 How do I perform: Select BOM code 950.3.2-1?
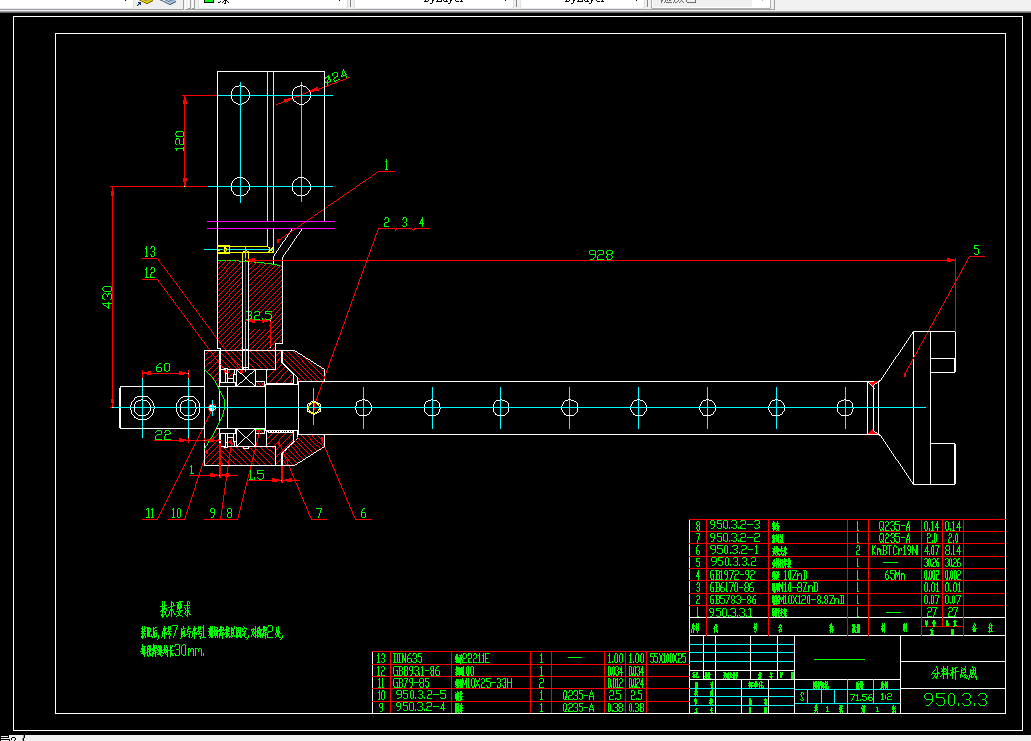point(734,550)
